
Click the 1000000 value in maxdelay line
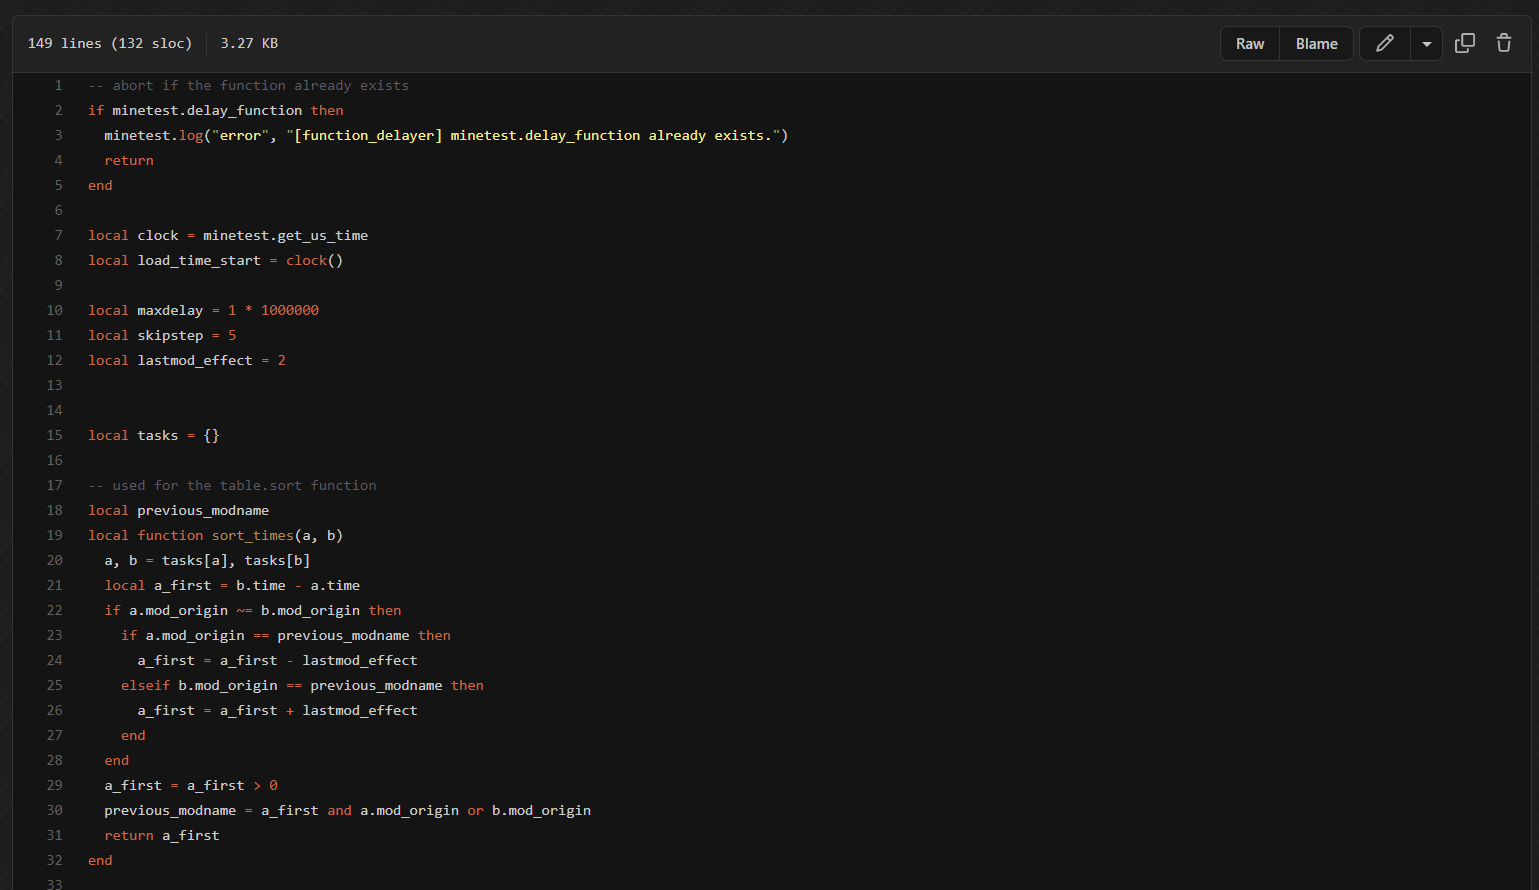(290, 310)
